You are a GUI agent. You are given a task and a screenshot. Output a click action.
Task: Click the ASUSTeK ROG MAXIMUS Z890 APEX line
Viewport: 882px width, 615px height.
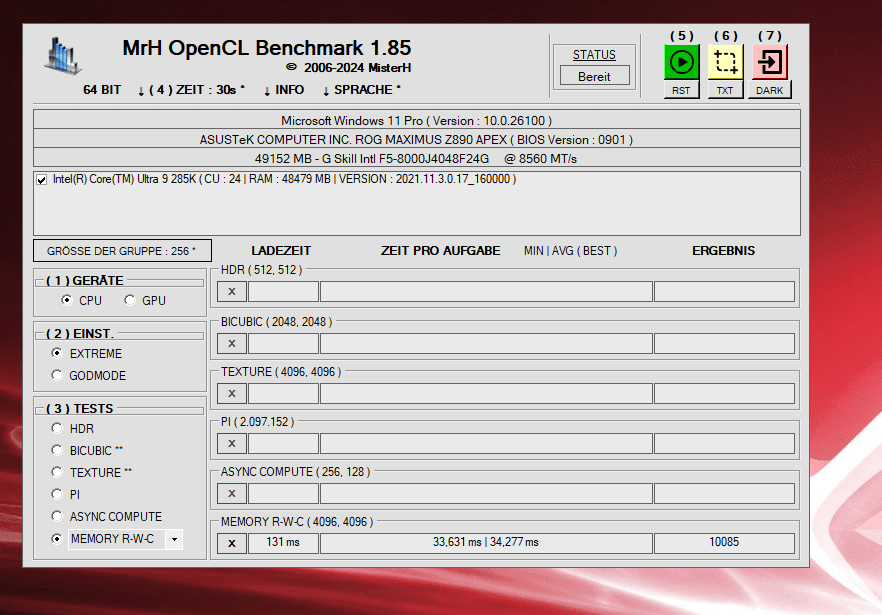(x=417, y=140)
